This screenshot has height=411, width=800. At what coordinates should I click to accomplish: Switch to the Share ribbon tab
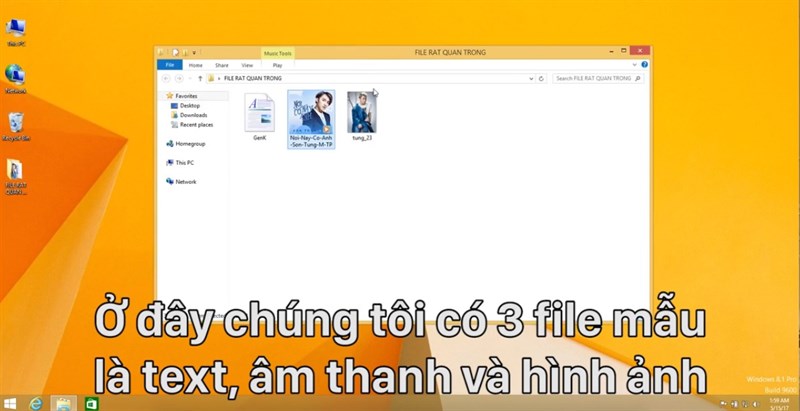221,65
